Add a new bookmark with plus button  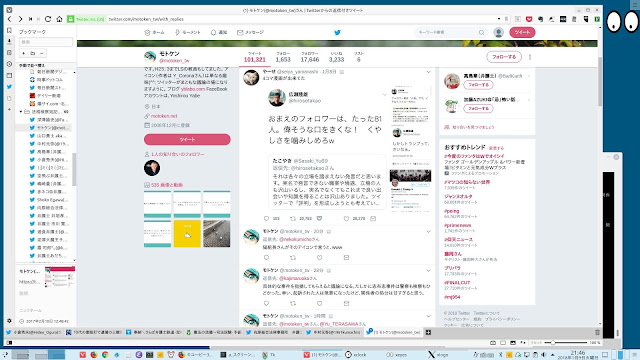(24, 53)
